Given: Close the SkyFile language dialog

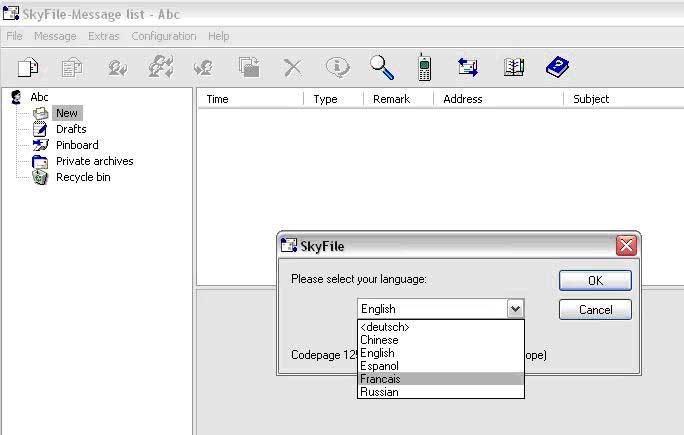Looking at the screenshot, I should click(x=626, y=246).
